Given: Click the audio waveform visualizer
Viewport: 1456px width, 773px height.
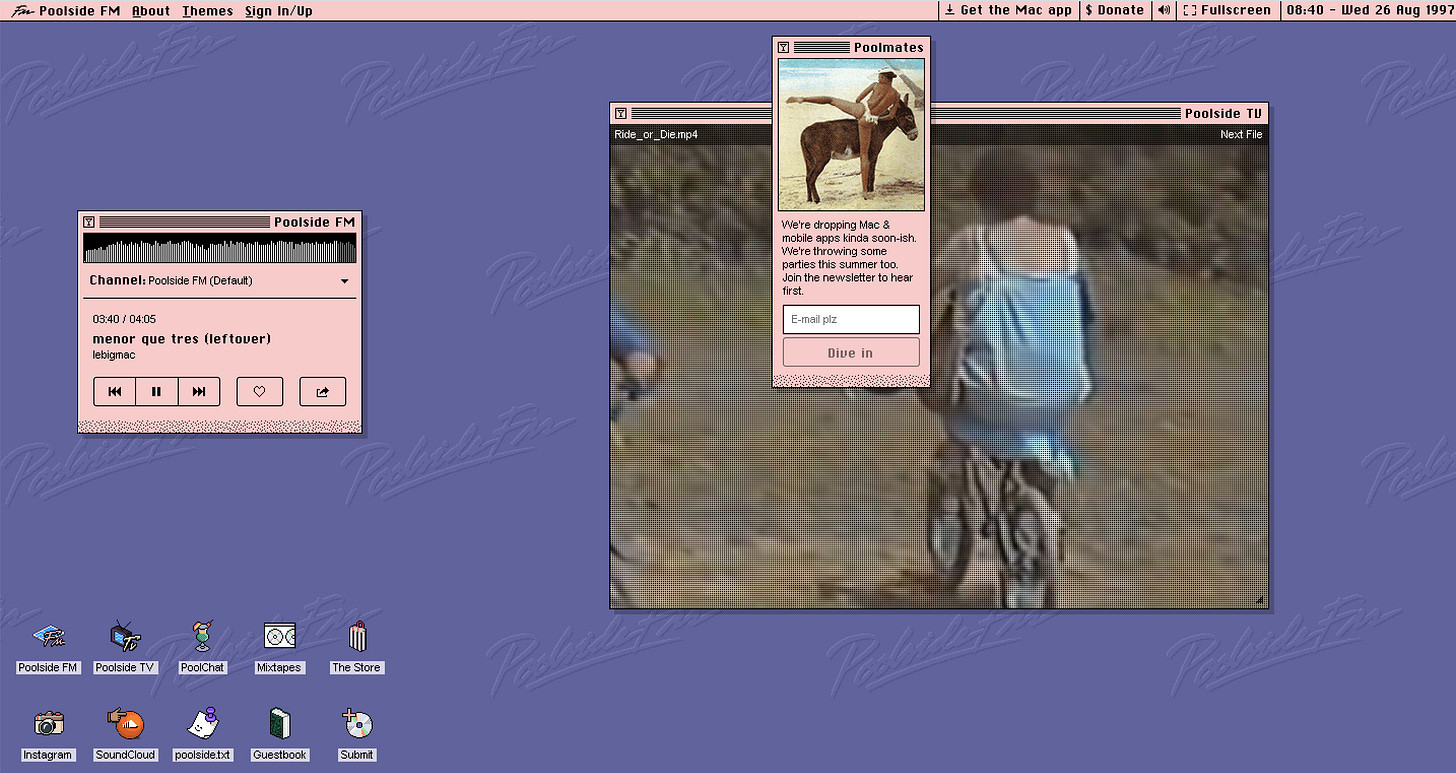Looking at the screenshot, I should click(220, 248).
